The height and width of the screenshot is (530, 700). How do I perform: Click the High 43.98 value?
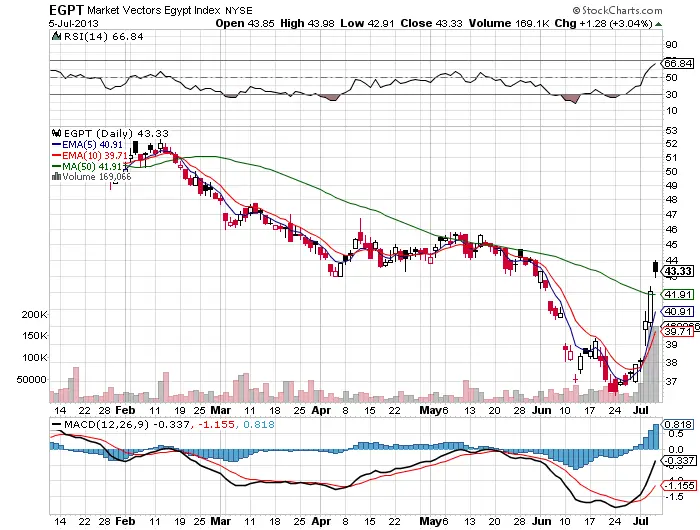coord(307,23)
